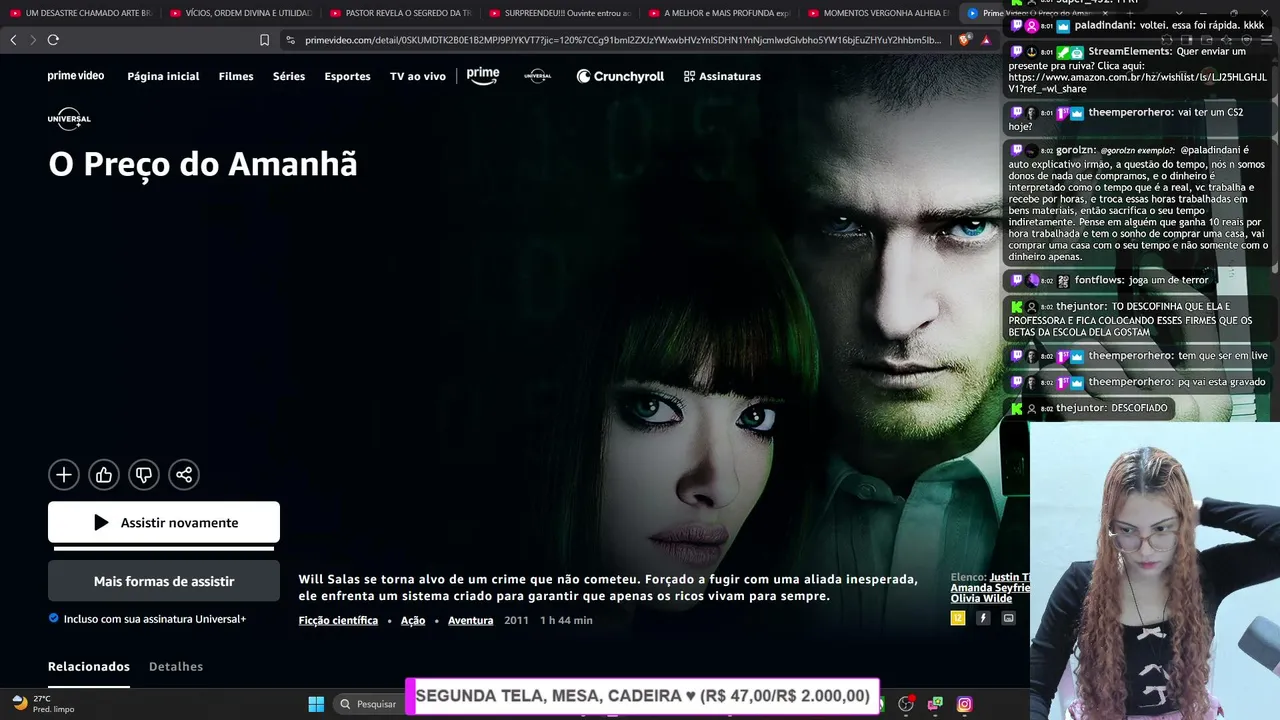Click the donation goal banner 'SEGUNDA TELA, MESA, CADEIRA'

pyautogui.click(x=642, y=696)
